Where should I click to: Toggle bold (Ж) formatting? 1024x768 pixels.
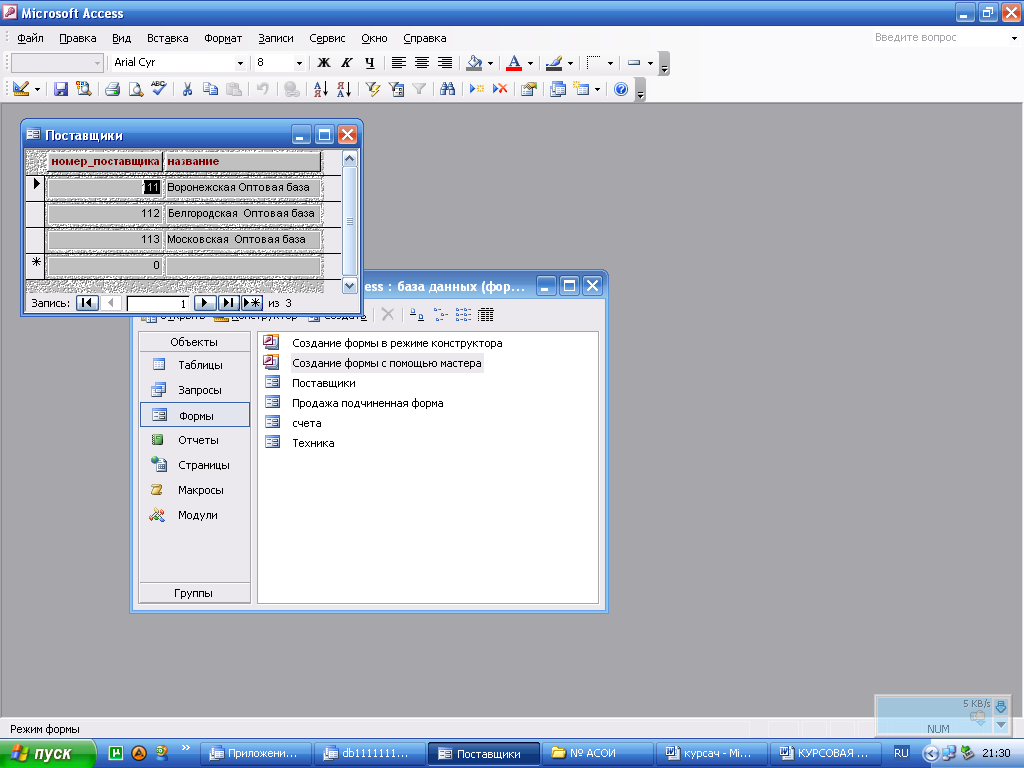[324, 63]
